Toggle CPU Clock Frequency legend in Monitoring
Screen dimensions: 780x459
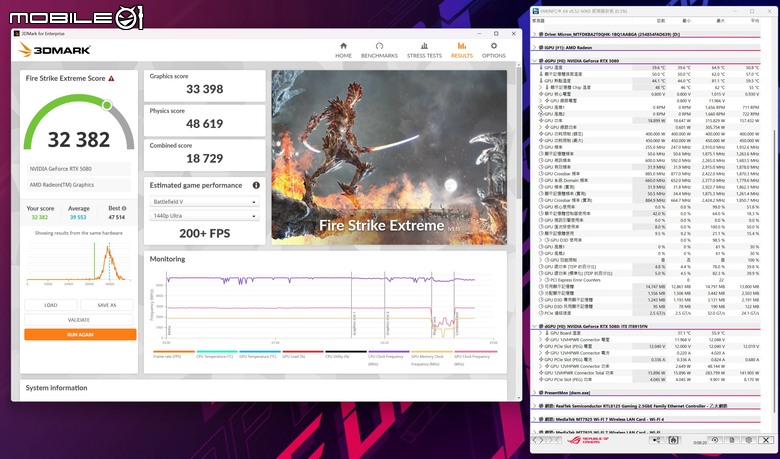coord(389,358)
